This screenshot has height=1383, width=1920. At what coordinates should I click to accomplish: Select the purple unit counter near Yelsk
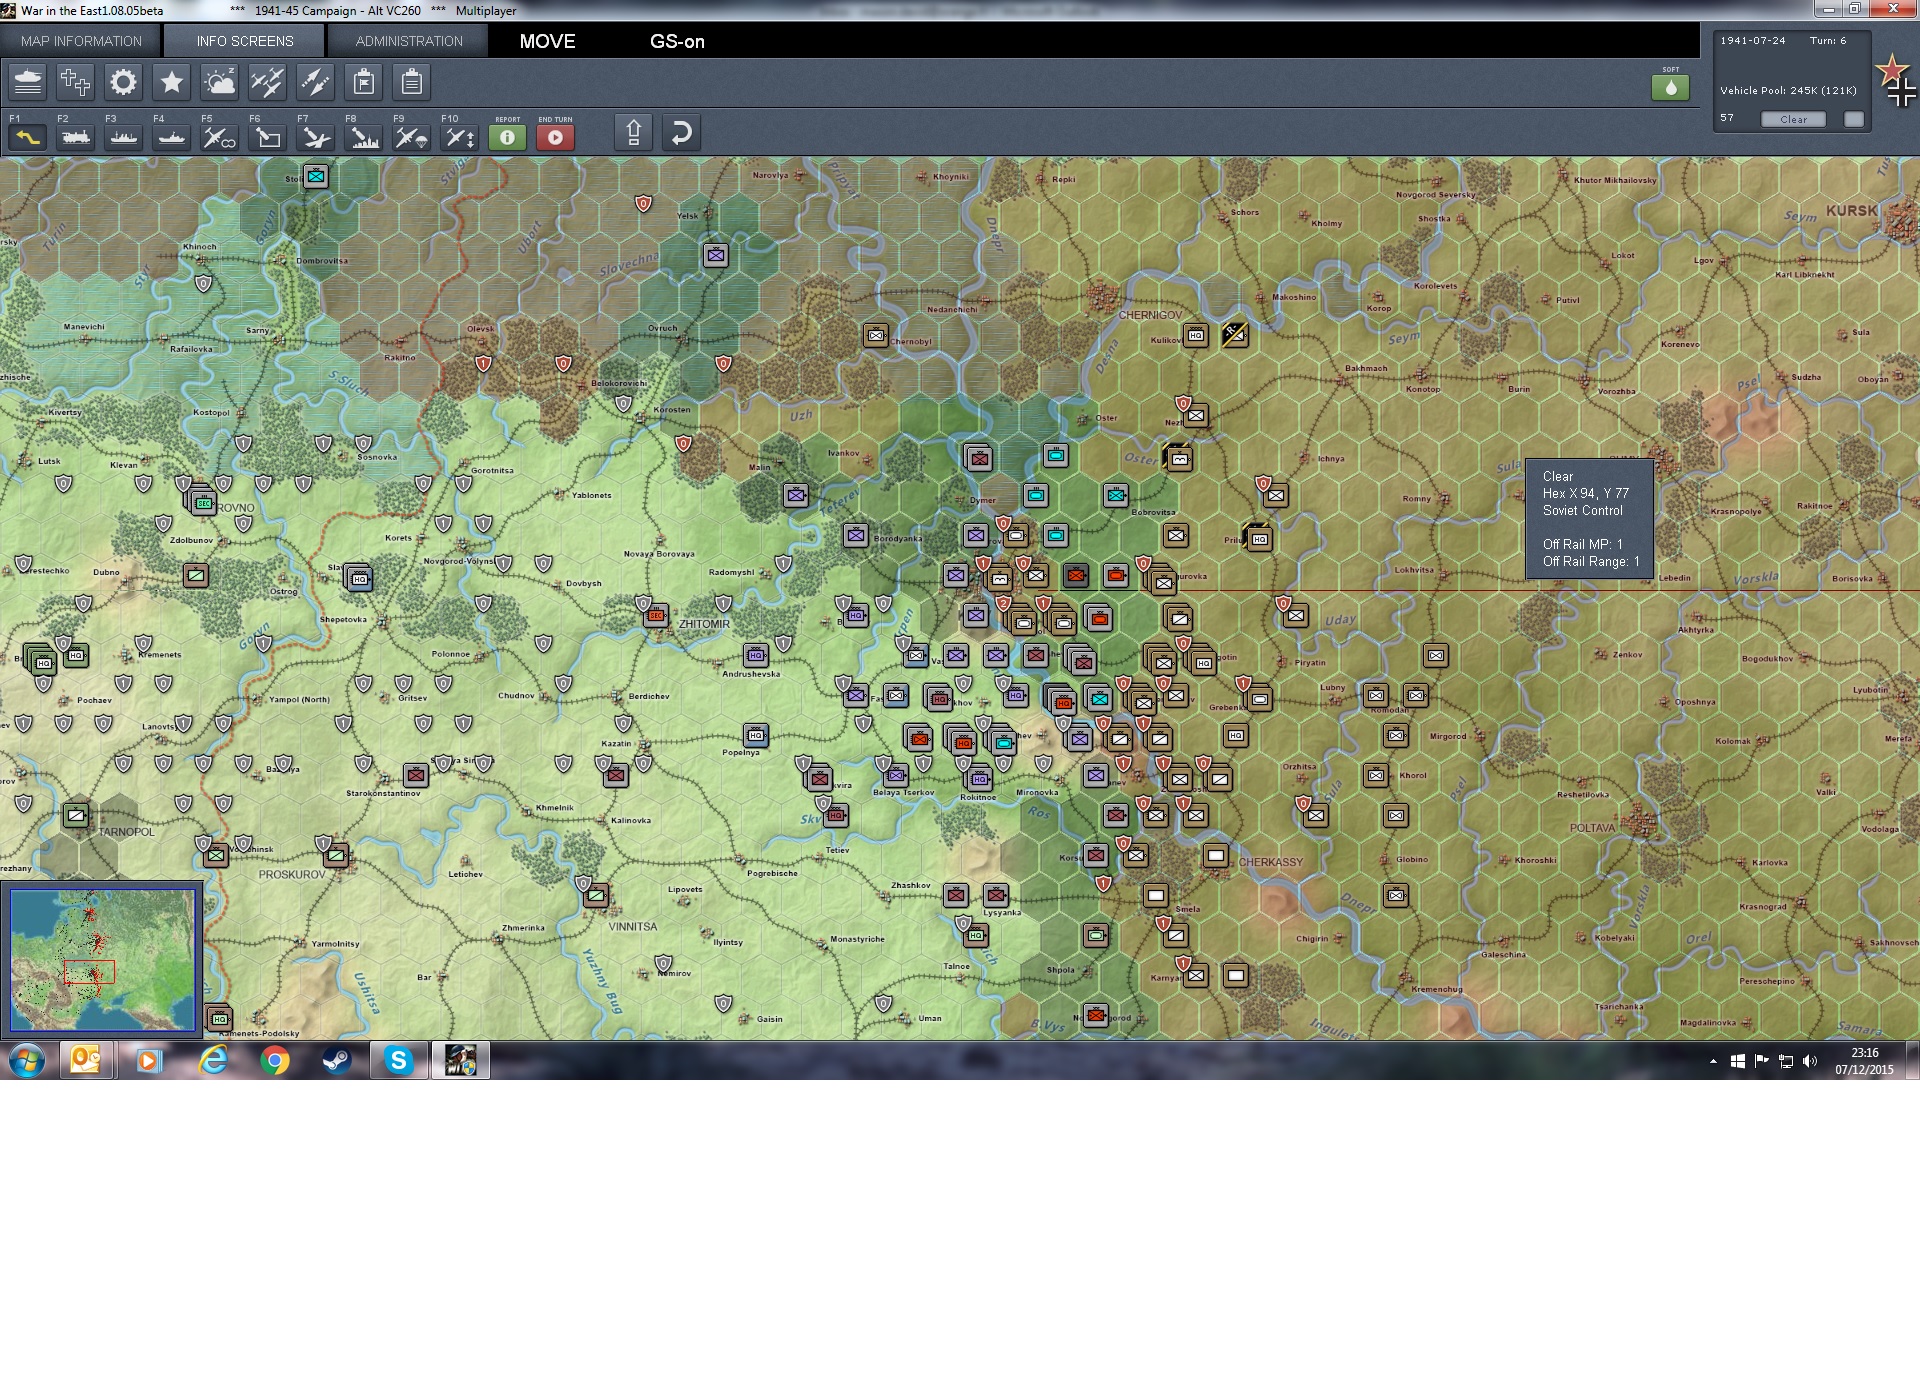pos(716,255)
